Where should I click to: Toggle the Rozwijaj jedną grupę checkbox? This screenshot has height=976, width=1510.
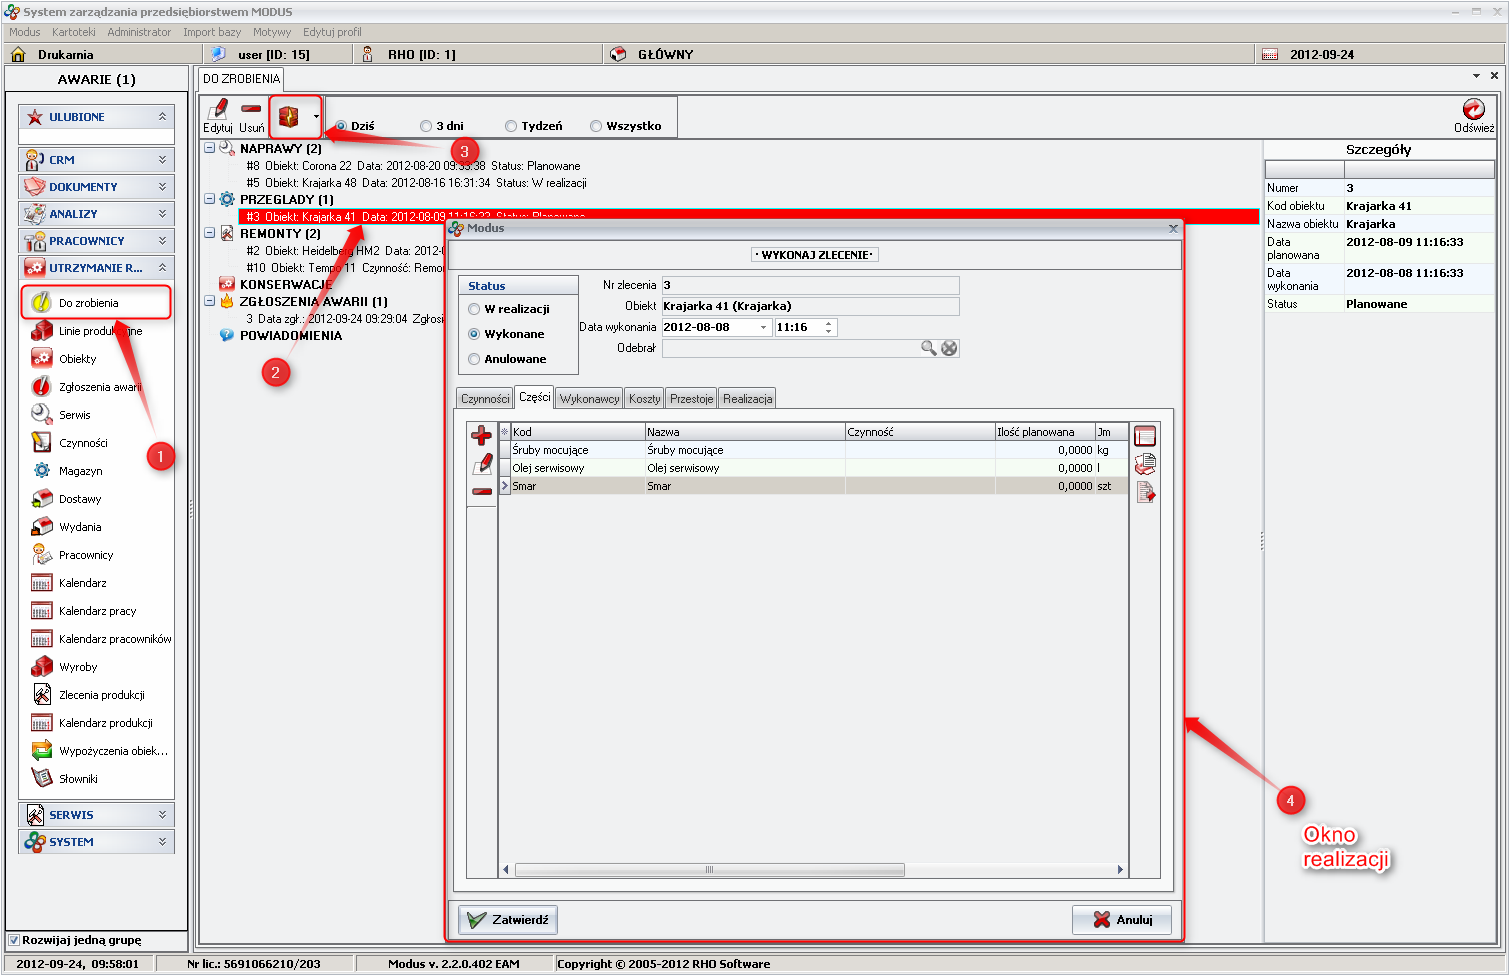click(x=14, y=940)
